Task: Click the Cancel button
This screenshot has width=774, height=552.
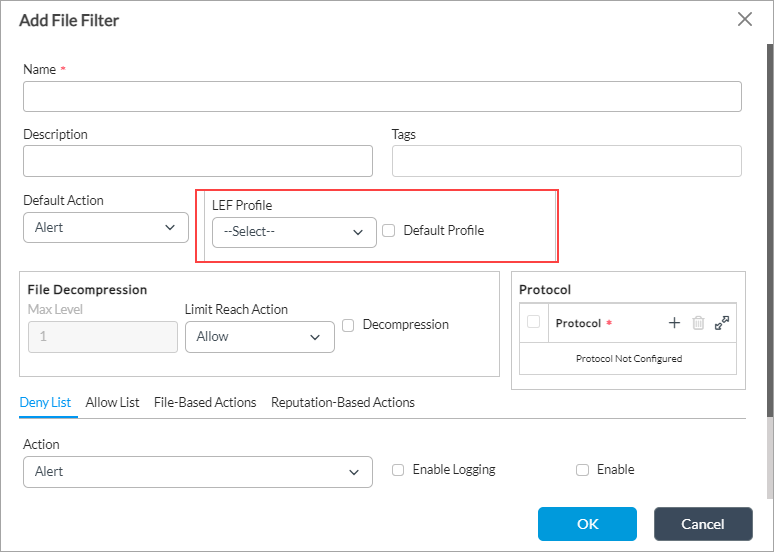Action: (x=702, y=524)
